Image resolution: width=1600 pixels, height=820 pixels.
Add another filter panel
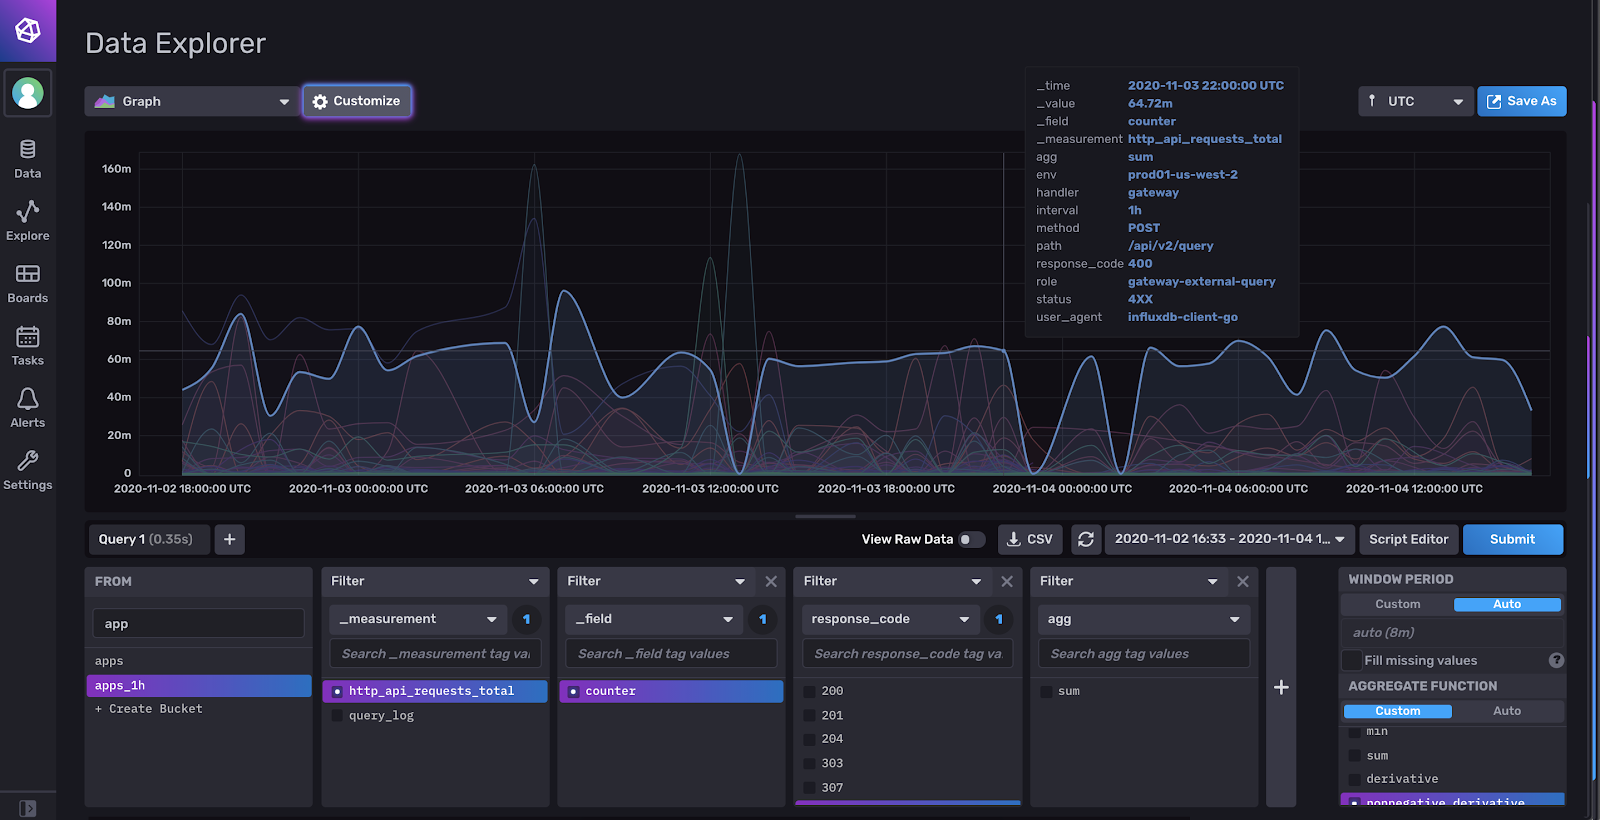pos(1281,687)
